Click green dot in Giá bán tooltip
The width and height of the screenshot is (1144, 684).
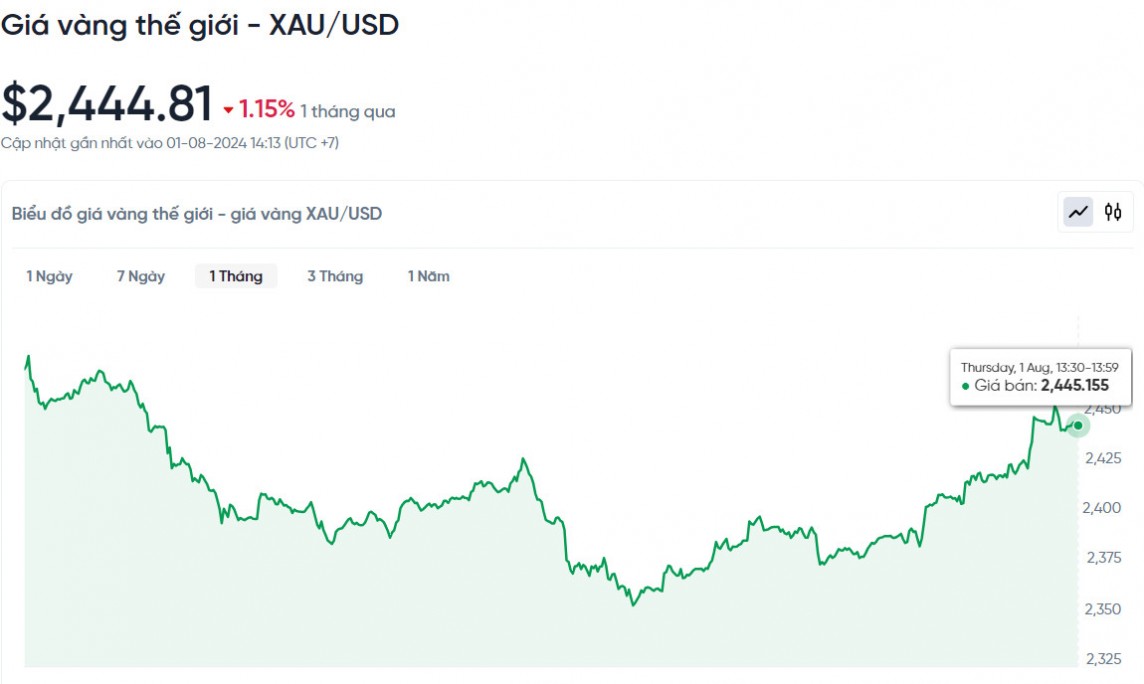click(x=965, y=386)
